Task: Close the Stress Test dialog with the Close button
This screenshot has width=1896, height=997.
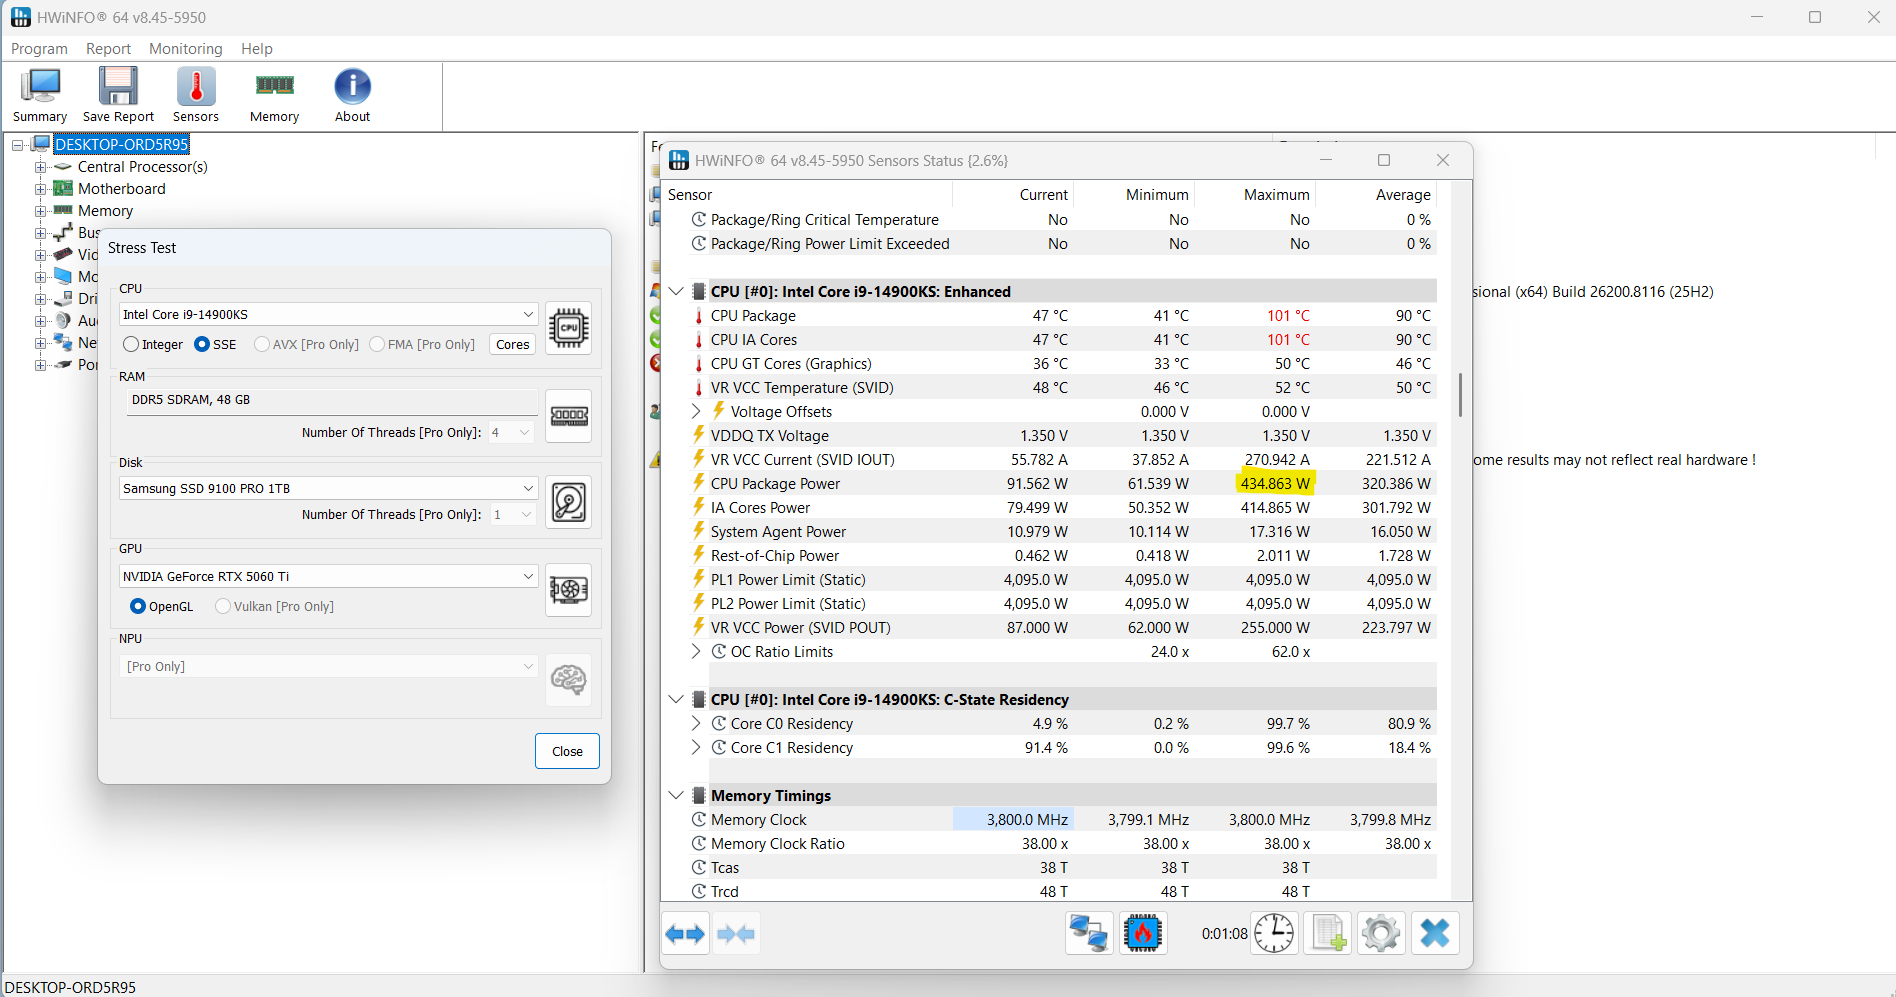Action: coord(567,751)
